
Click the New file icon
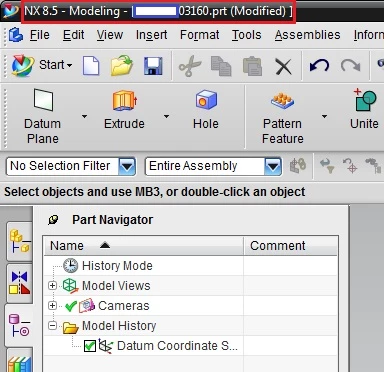coord(91,66)
